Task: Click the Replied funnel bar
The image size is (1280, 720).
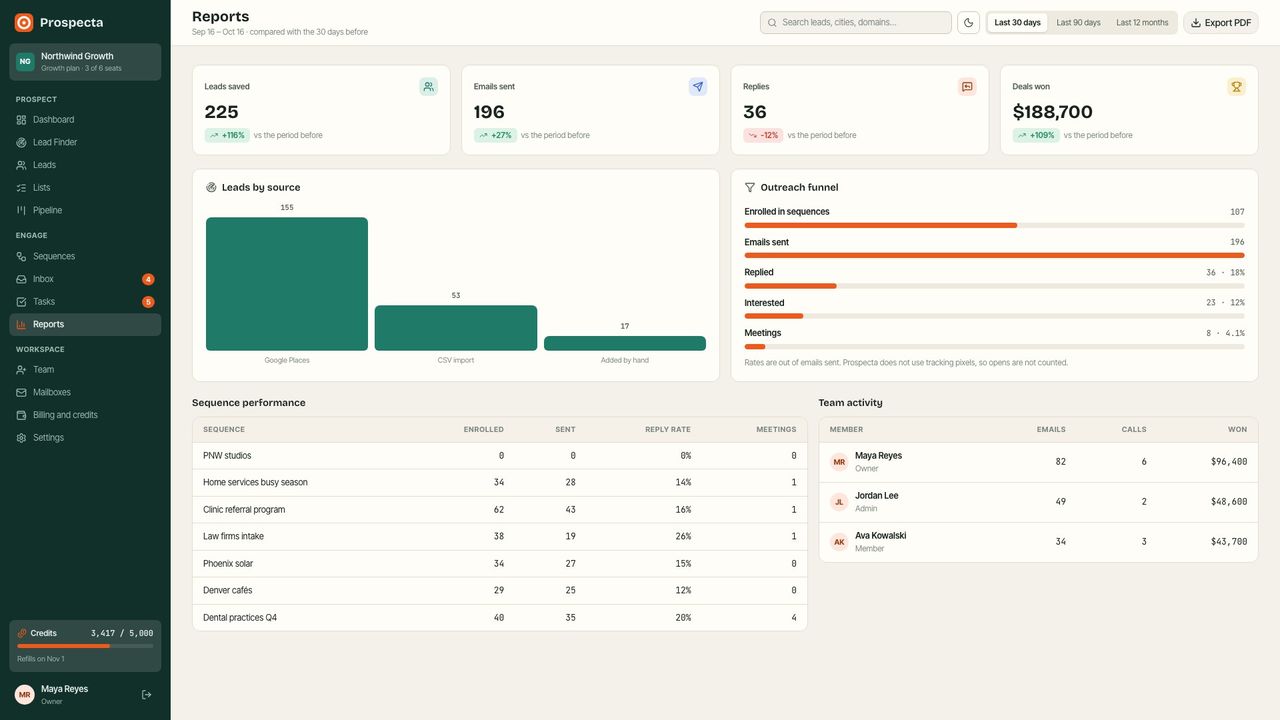Action: 994,286
